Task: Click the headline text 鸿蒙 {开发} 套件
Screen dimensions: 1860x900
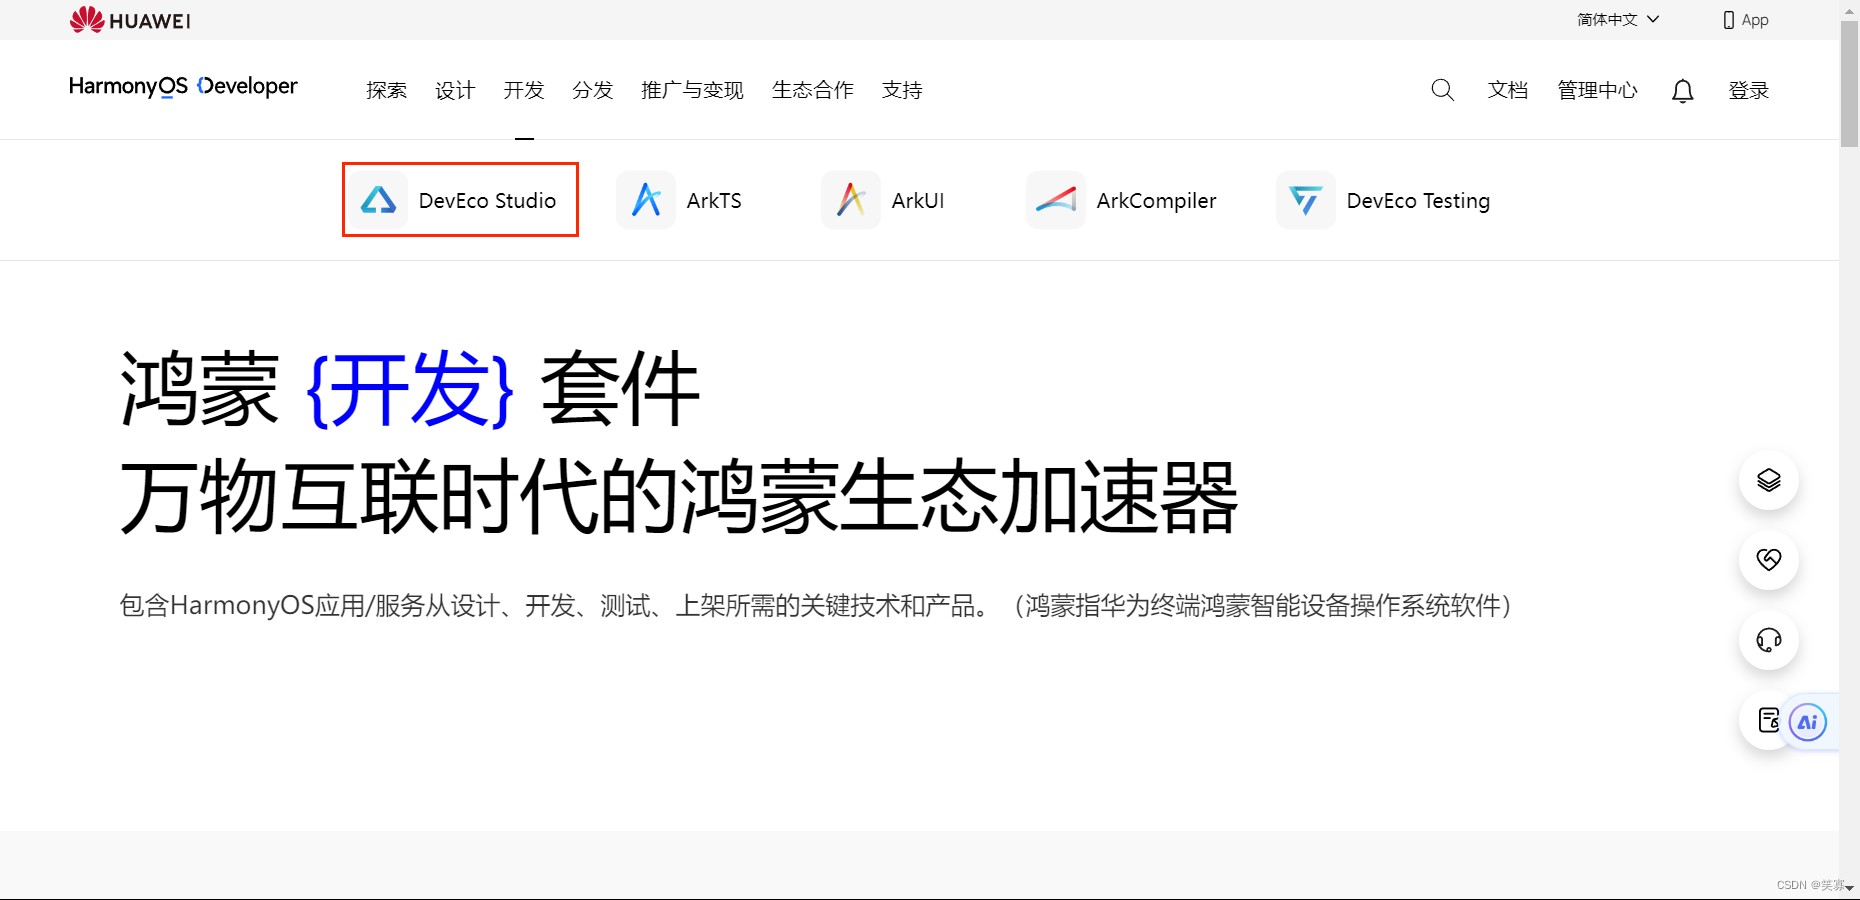Action: pos(410,389)
